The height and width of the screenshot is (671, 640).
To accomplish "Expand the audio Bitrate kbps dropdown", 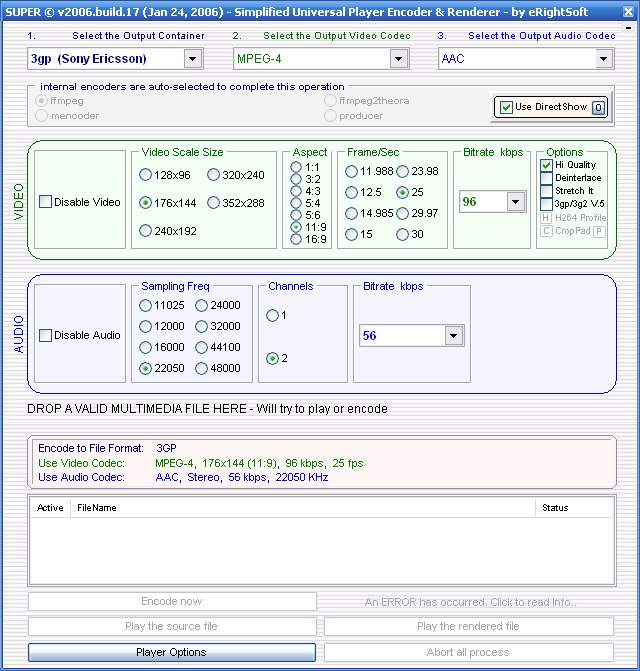I will [x=453, y=336].
